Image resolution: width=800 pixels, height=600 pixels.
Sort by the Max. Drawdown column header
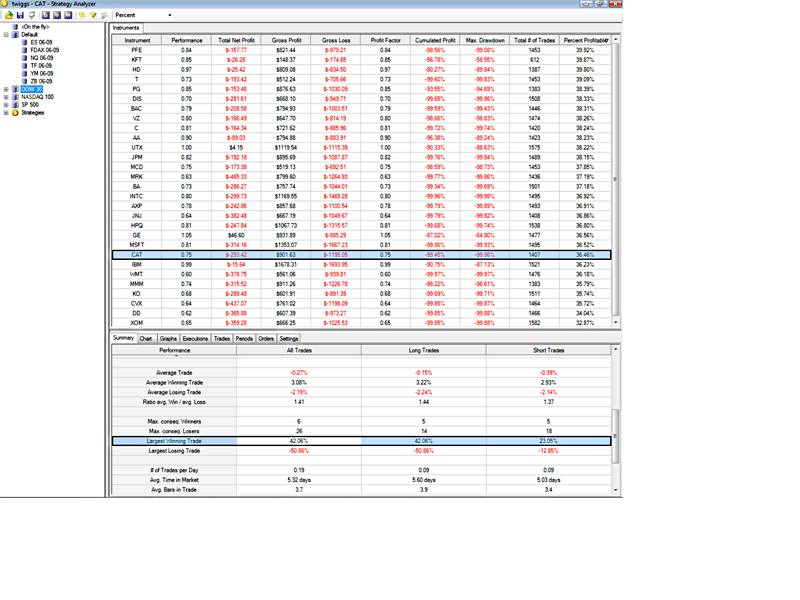tap(485, 40)
